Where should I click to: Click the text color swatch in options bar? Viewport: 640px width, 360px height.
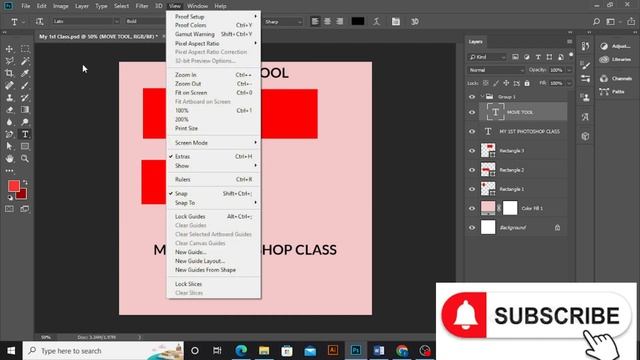[358, 21]
